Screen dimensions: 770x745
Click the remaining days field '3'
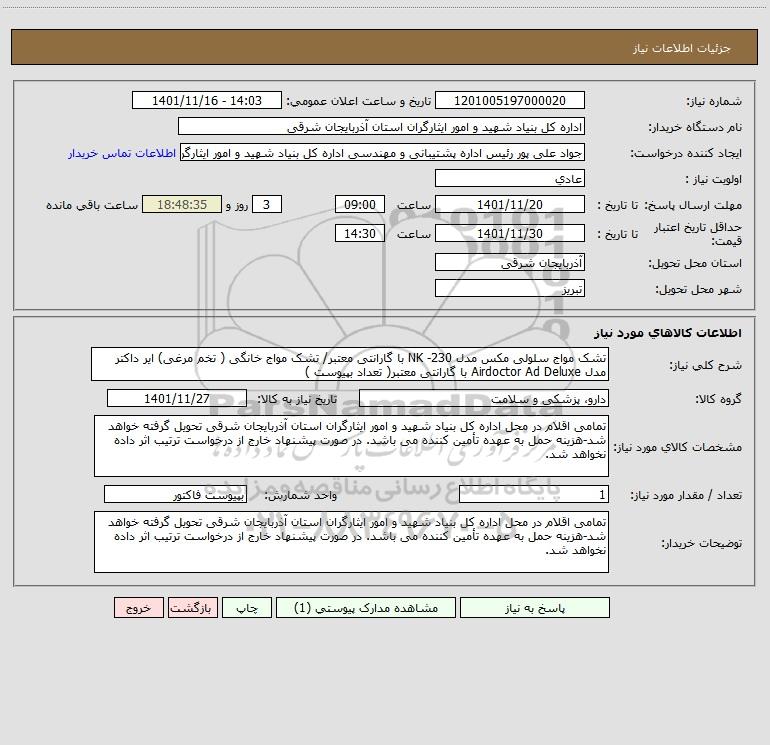[267, 204]
